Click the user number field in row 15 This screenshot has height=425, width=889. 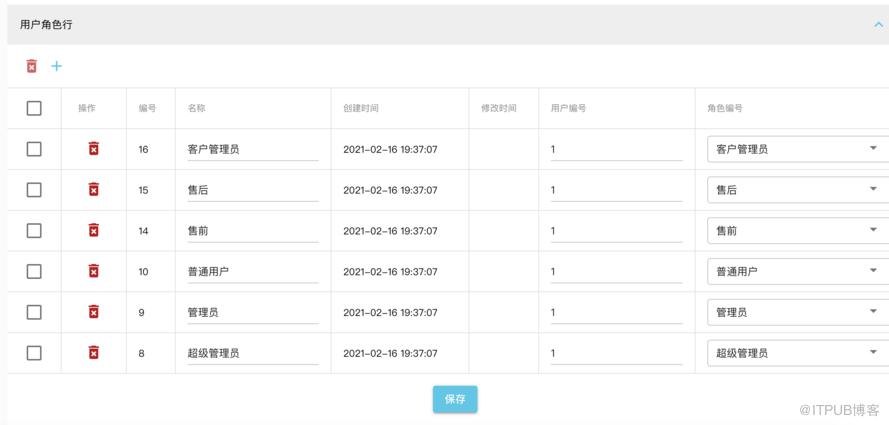pos(616,190)
